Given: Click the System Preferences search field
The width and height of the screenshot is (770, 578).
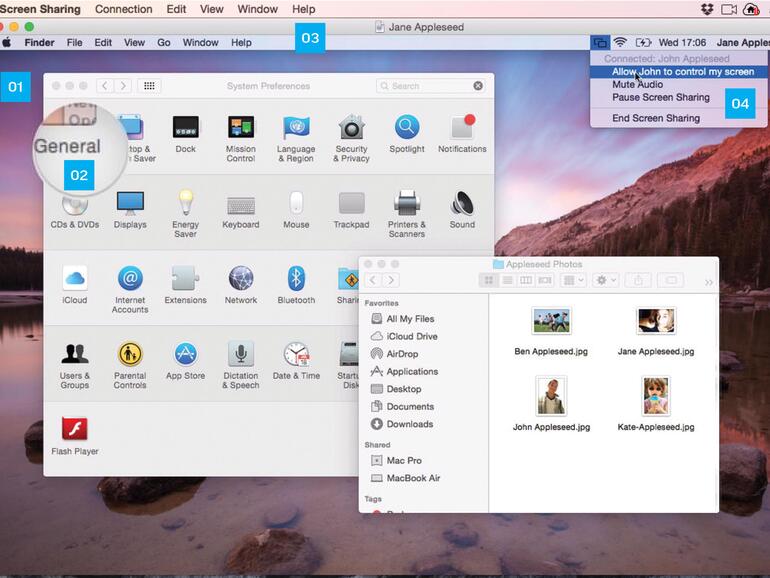Looking at the screenshot, I should tap(431, 86).
